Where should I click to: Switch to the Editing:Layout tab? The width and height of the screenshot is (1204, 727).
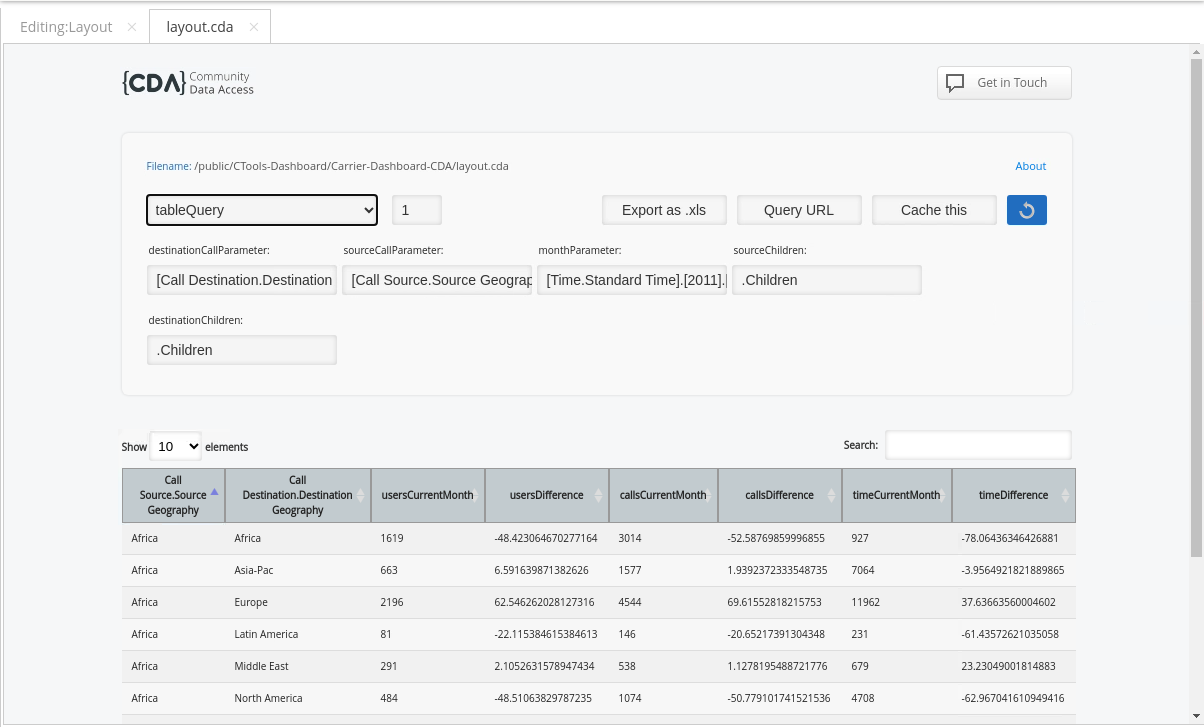pyautogui.click(x=66, y=27)
